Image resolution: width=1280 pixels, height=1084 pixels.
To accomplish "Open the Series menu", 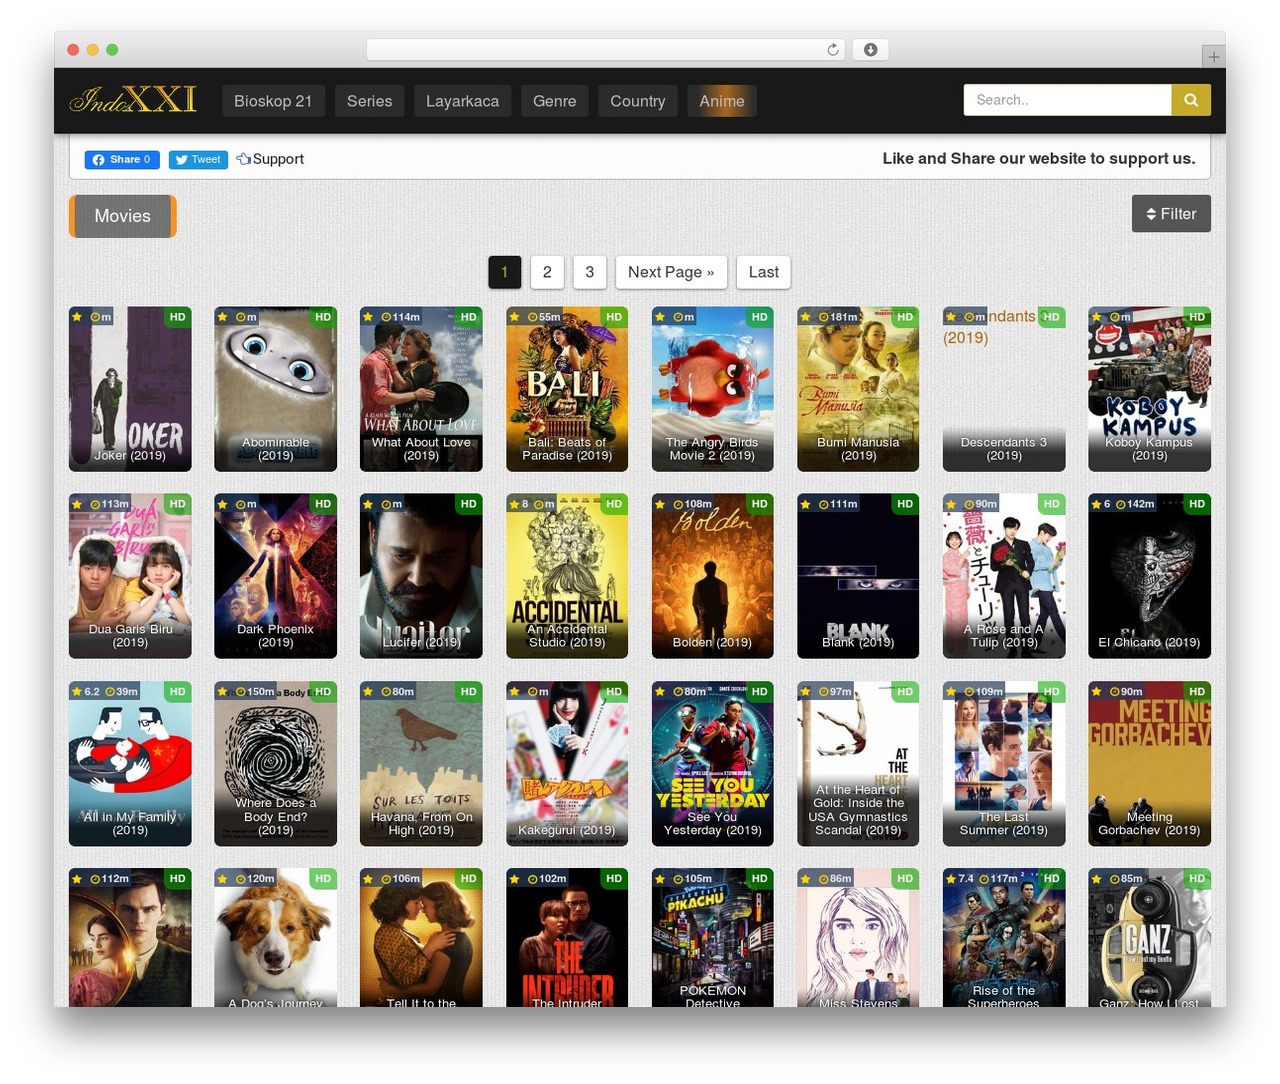I will click(370, 101).
